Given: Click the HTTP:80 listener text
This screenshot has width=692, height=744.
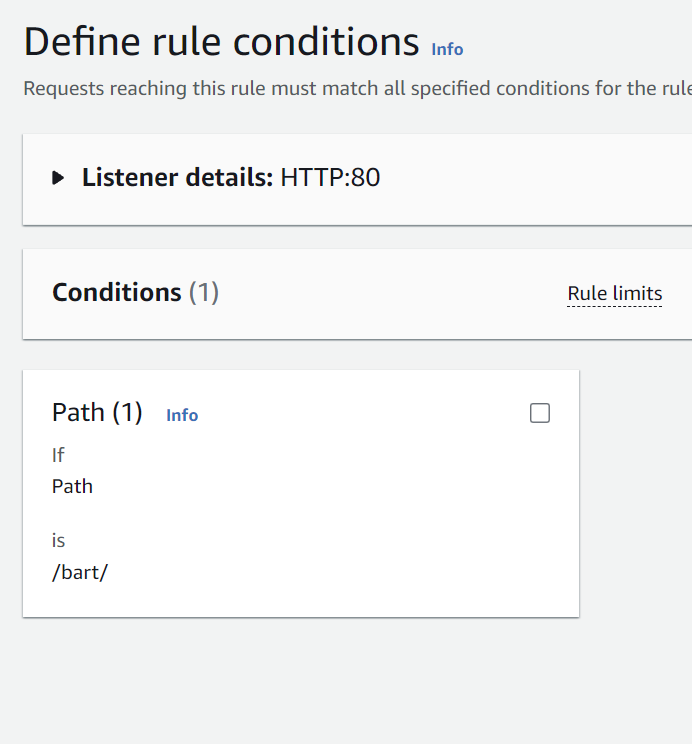Looking at the screenshot, I should click(330, 178).
